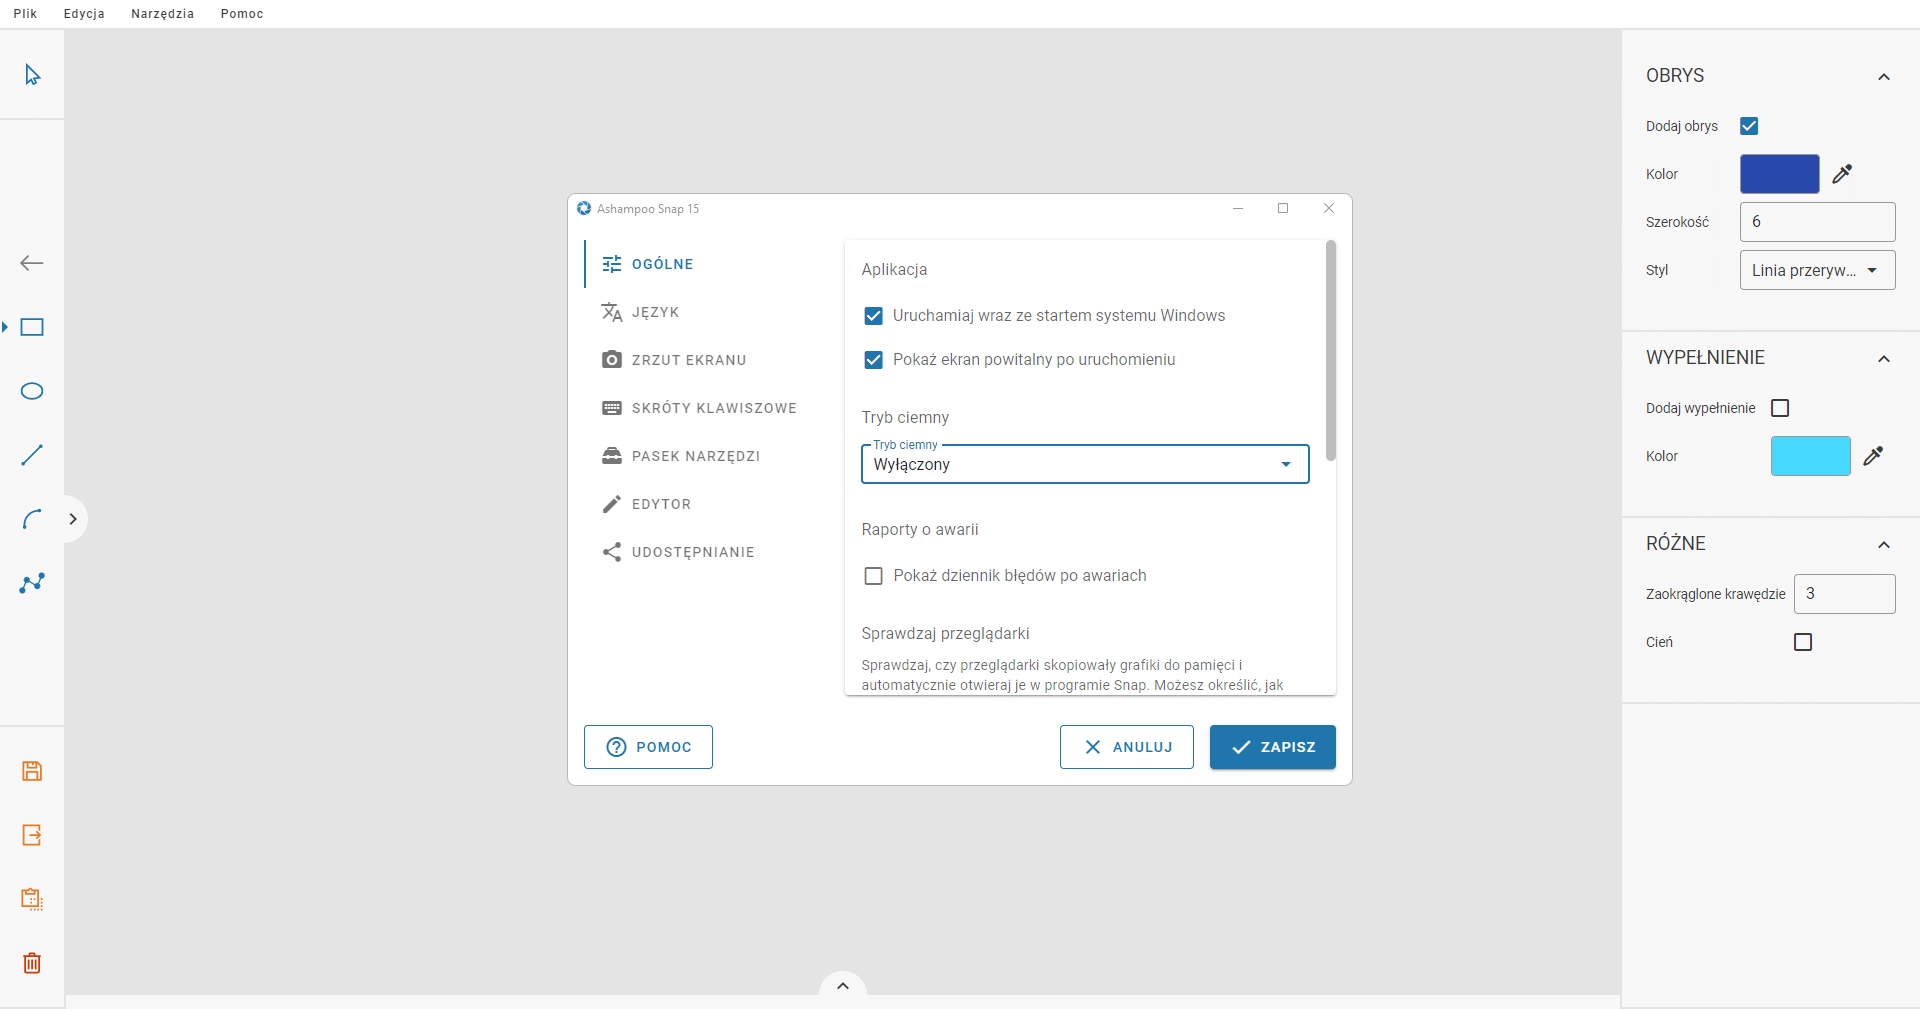Open the Tryb ciemny dropdown

tap(1085, 464)
